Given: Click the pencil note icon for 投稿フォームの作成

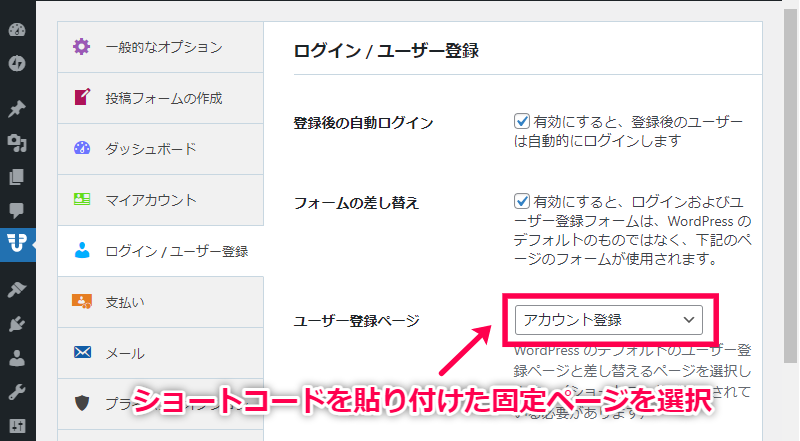Looking at the screenshot, I should click(82, 97).
